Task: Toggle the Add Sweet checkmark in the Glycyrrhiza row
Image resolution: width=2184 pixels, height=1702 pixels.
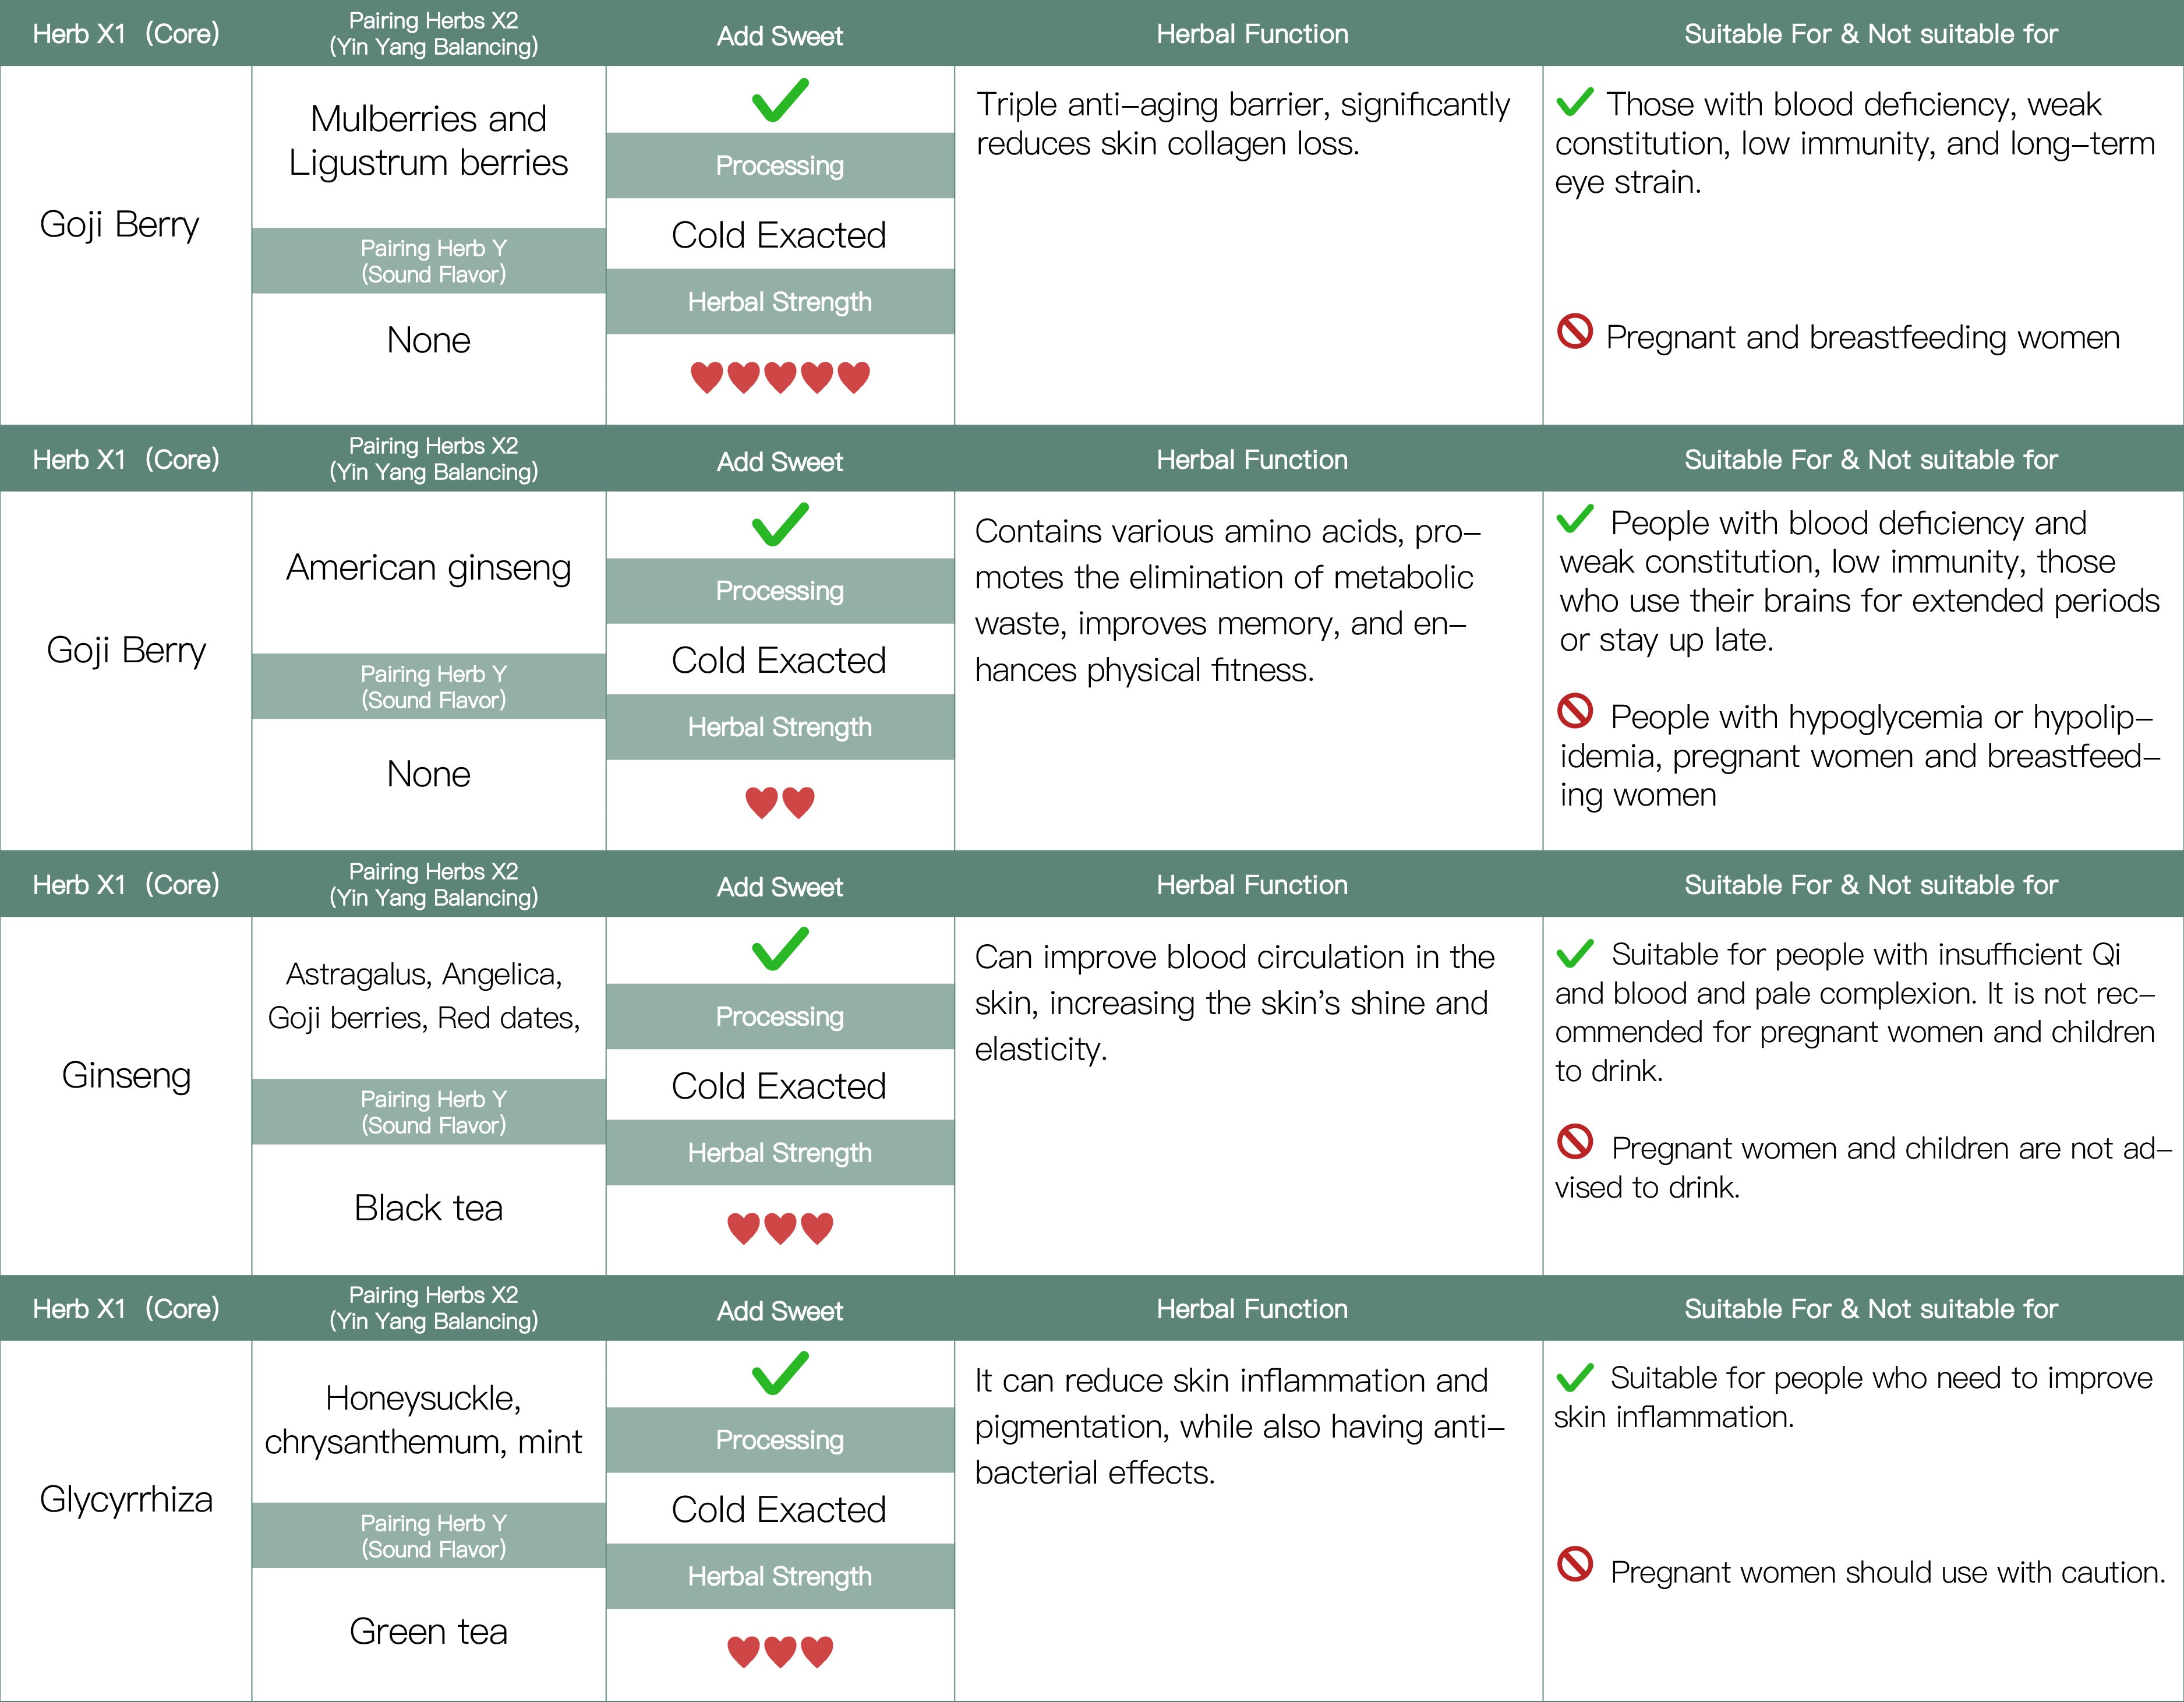Action: [780, 1373]
